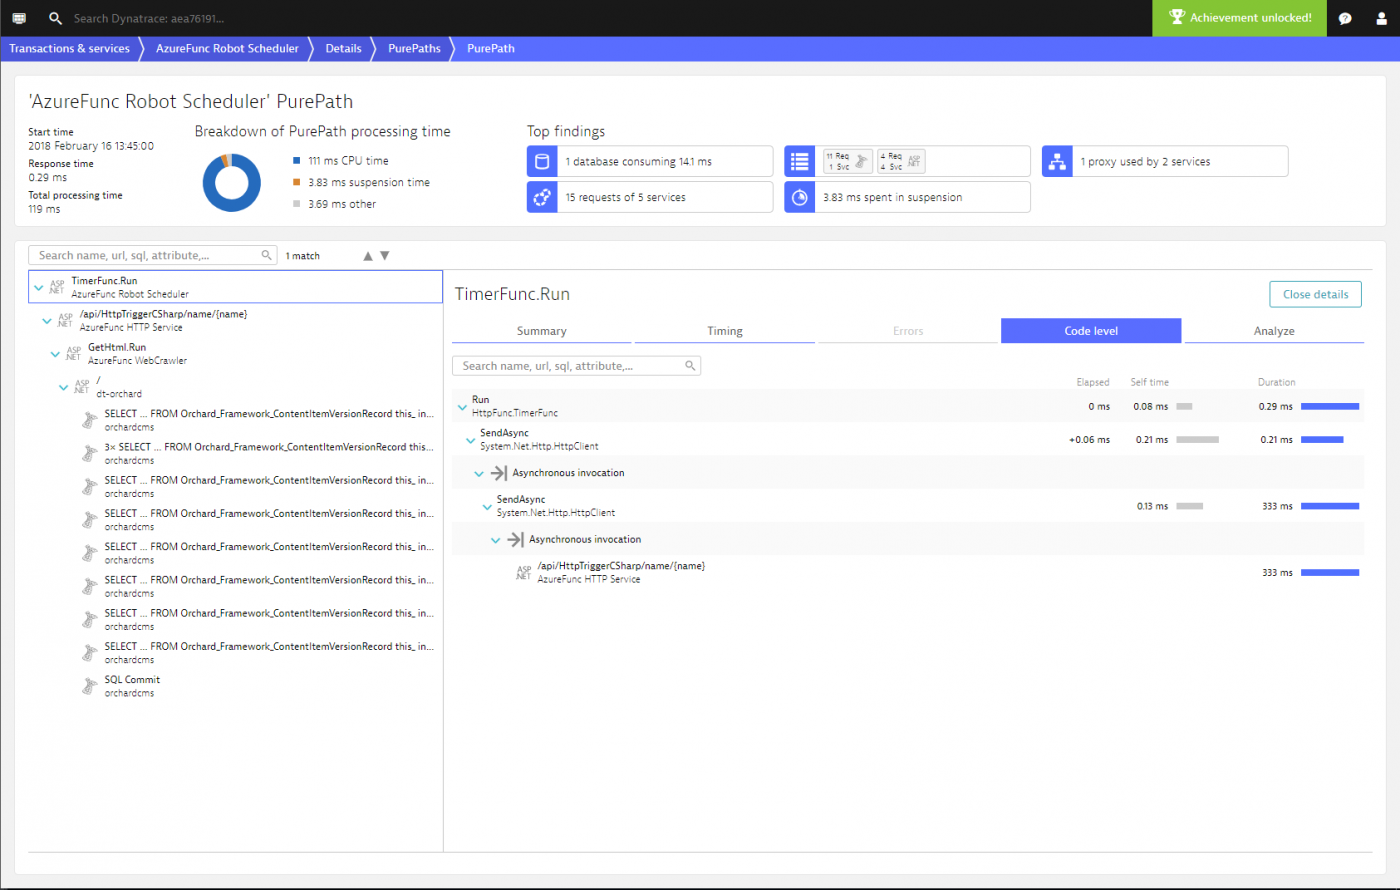Click the suspension clock icon
This screenshot has width=1400, height=890.
tap(799, 197)
